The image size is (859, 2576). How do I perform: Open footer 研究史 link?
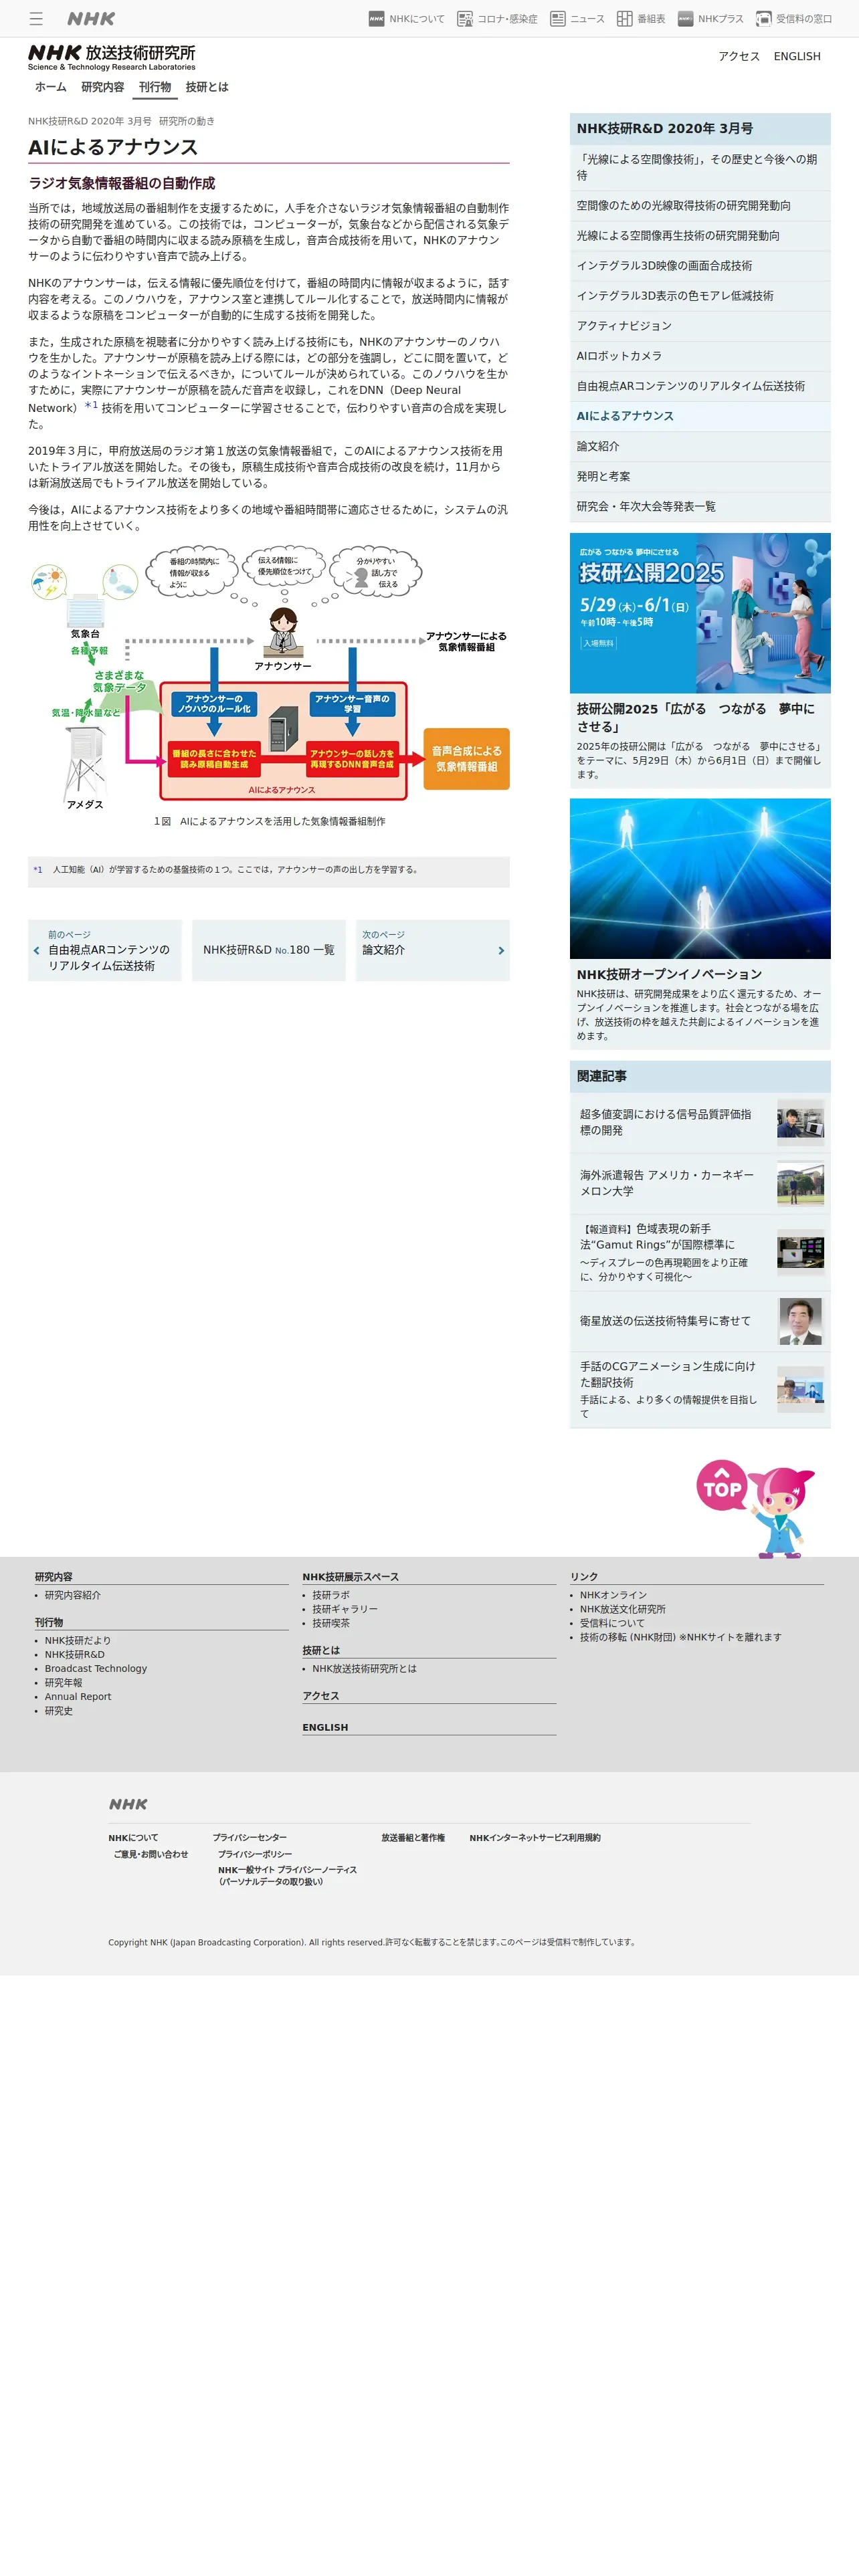(x=58, y=1710)
